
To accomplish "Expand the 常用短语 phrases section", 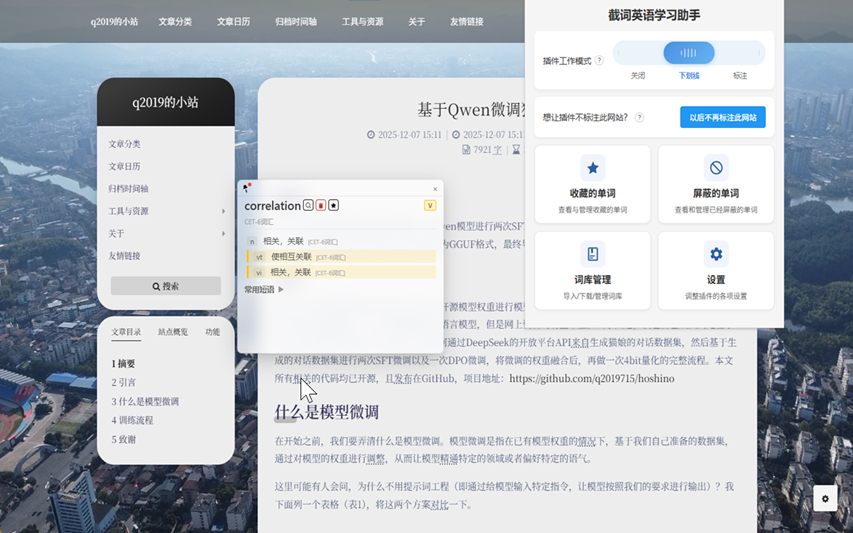I will click(x=264, y=289).
